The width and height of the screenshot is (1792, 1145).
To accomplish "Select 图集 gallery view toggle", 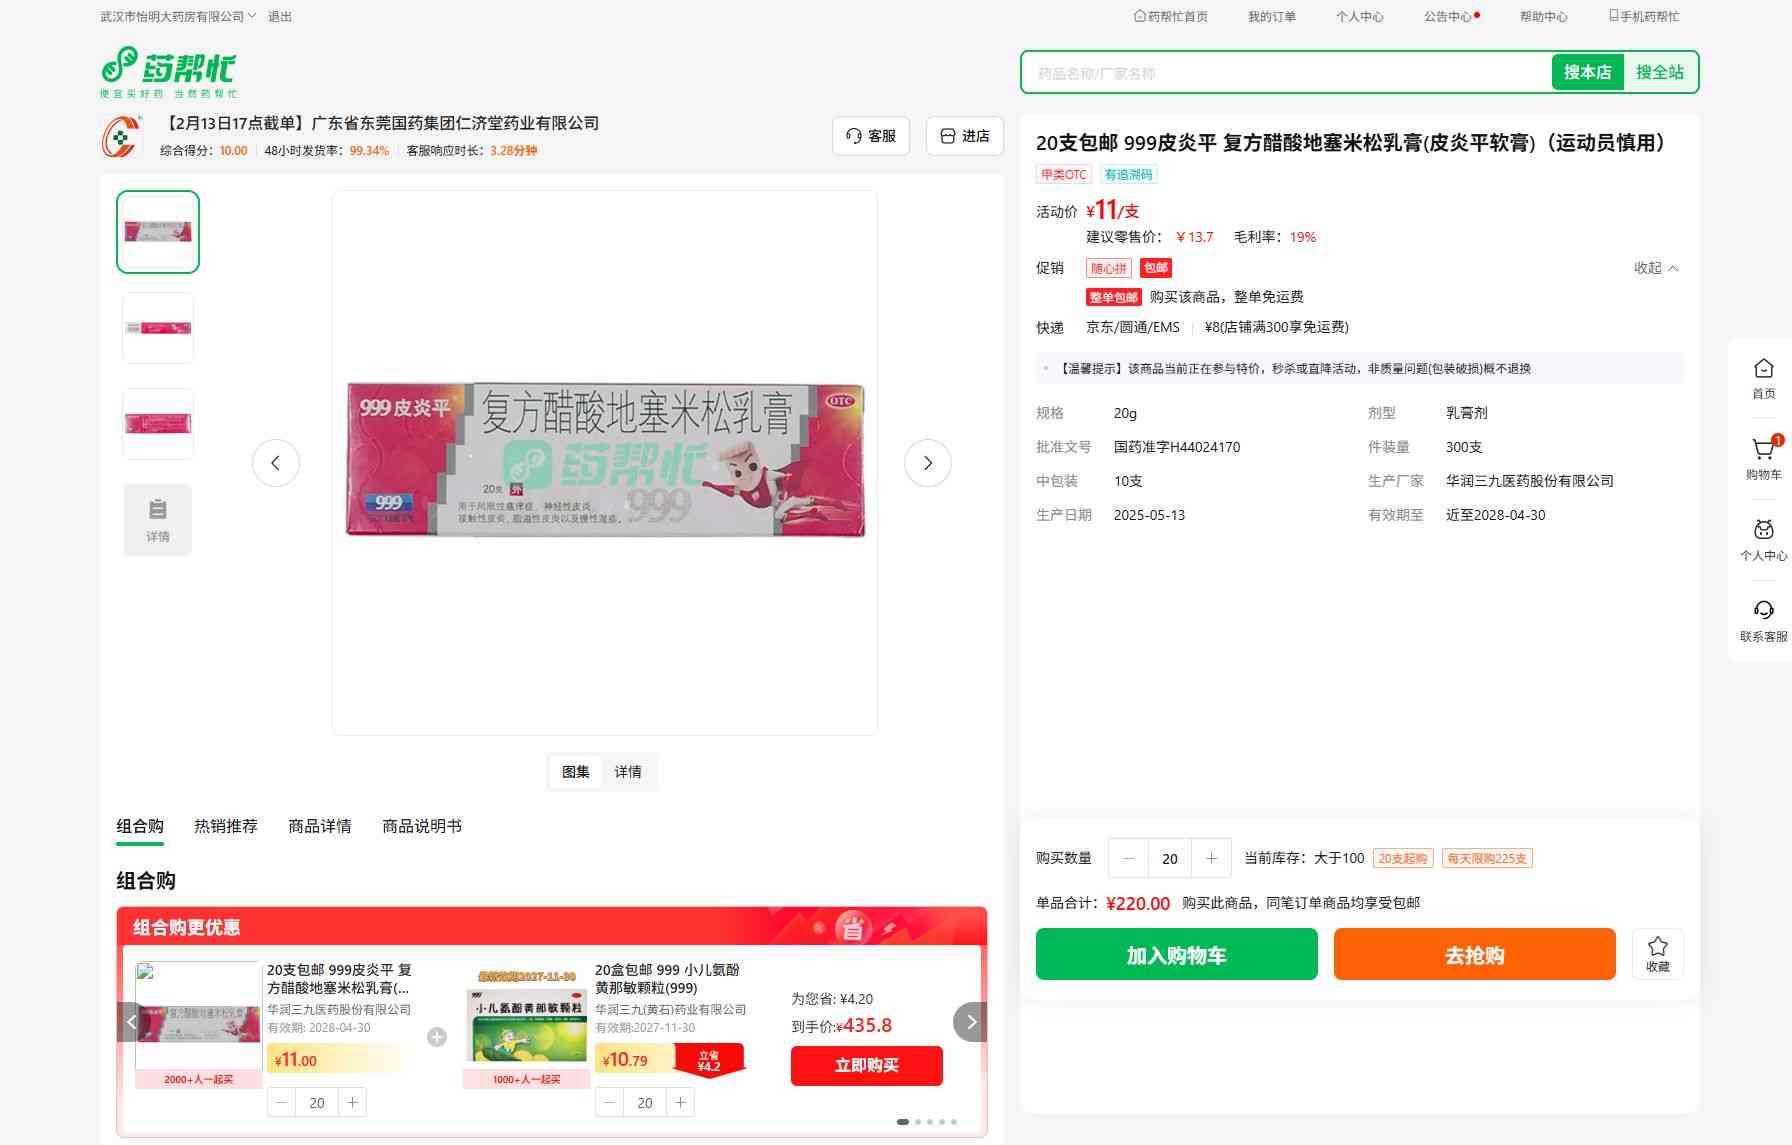I will (575, 772).
